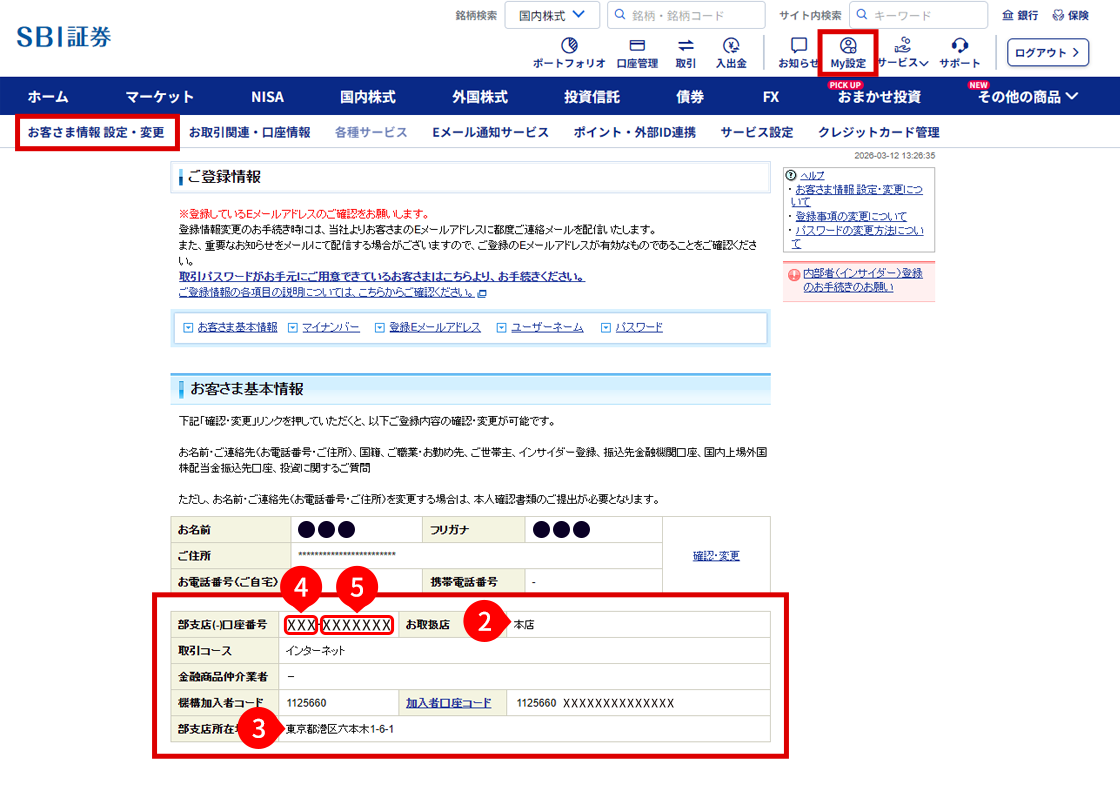
Task: Open the お知らせ notifications icon
Action: point(798,53)
